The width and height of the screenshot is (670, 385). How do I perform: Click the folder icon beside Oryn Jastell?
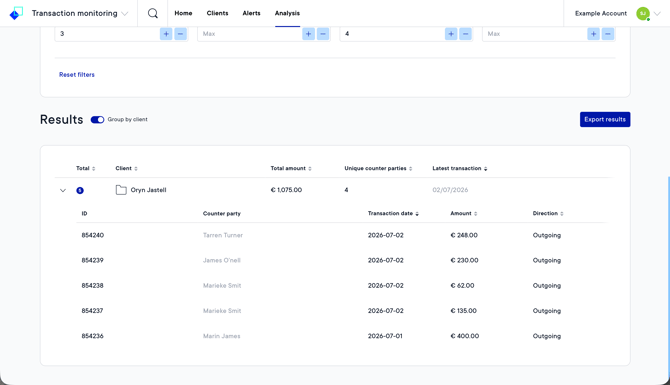tap(121, 190)
